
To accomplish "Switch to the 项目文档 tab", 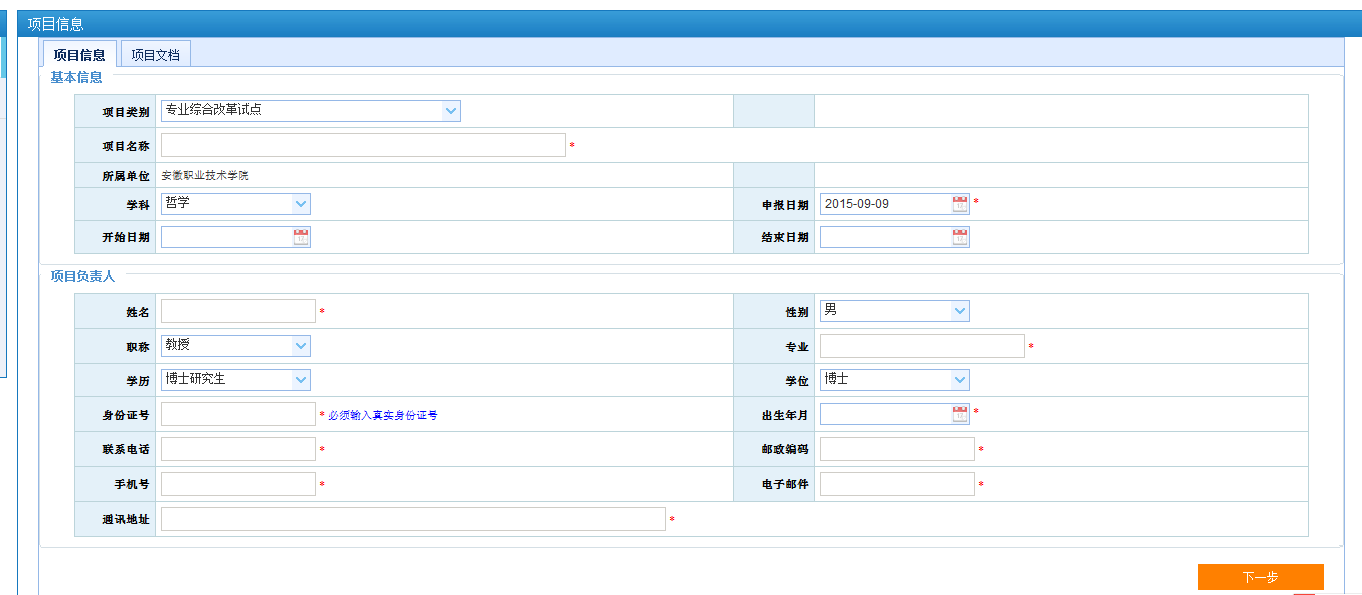I will pos(155,55).
